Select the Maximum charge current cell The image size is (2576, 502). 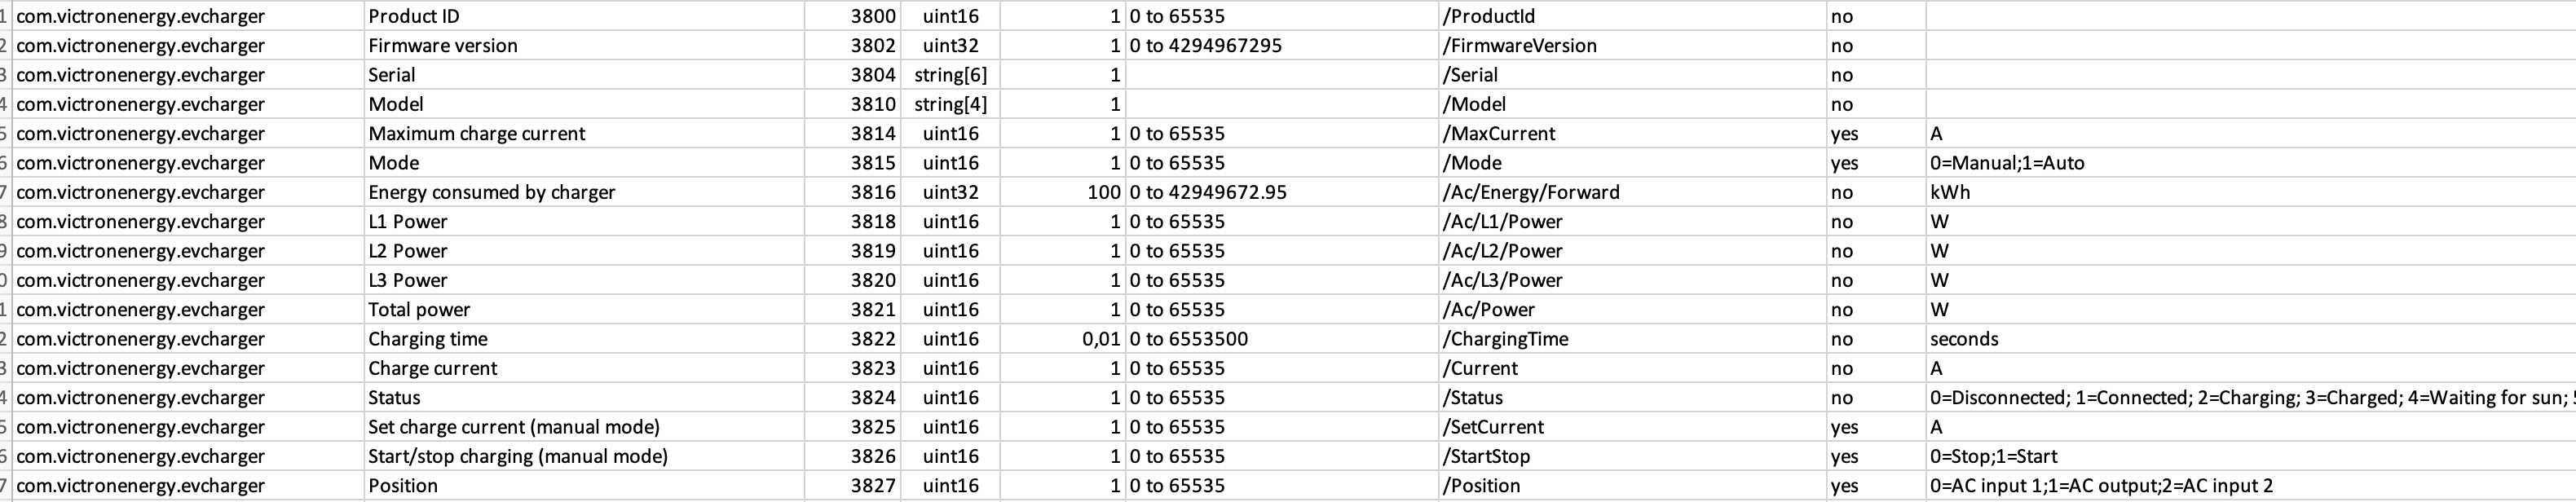[584, 133]
